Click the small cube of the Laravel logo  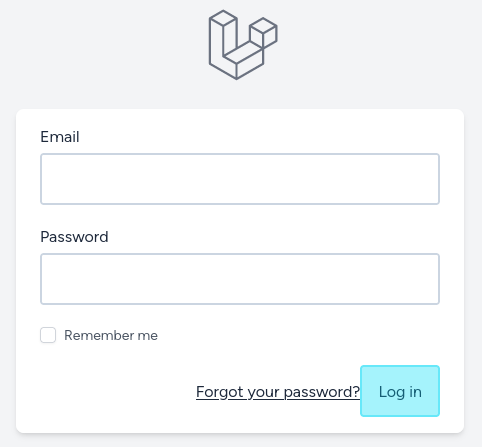click(263, 33)
